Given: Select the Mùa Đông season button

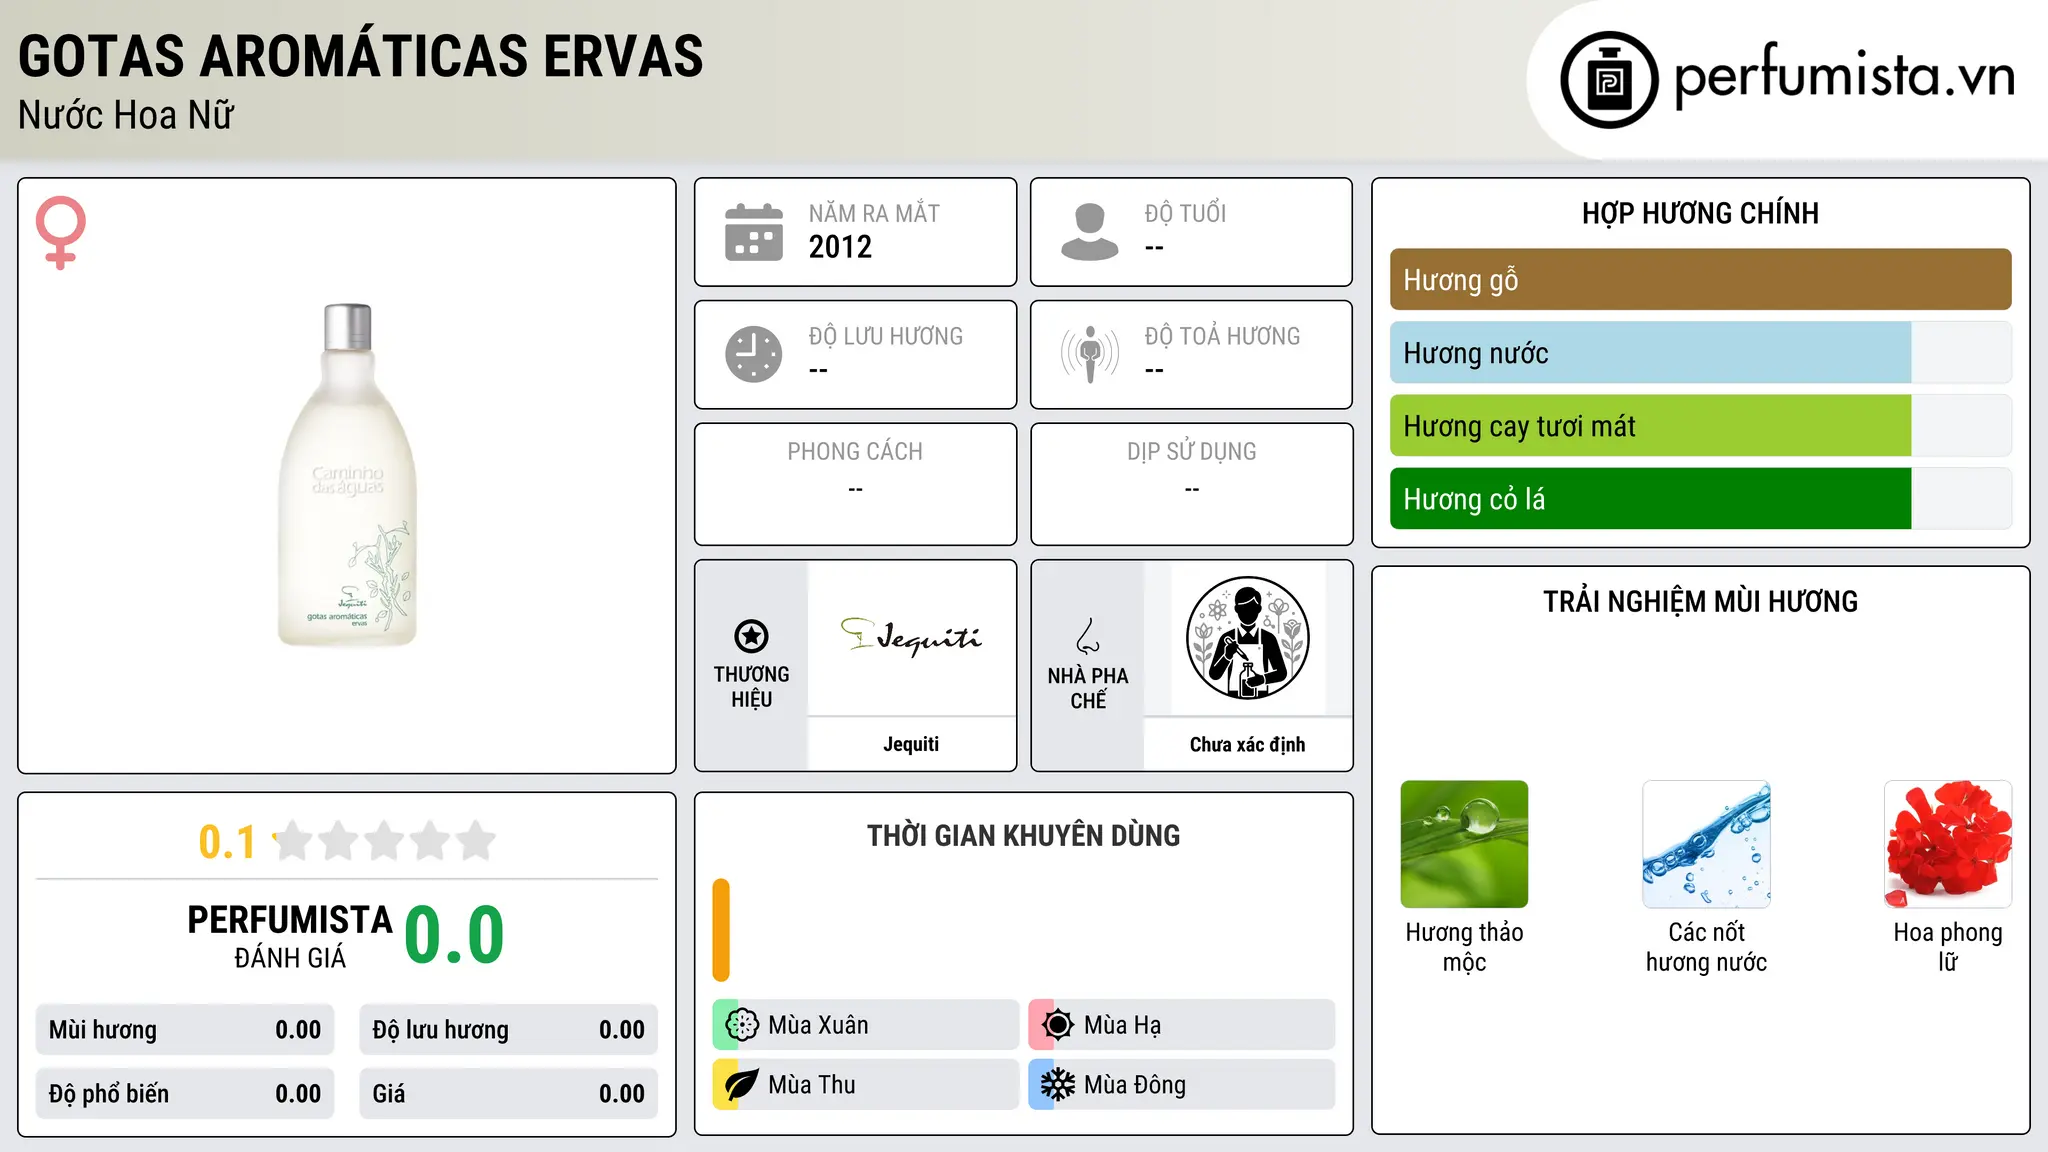Looking at the screenshot, I should click(1181, 1085).
